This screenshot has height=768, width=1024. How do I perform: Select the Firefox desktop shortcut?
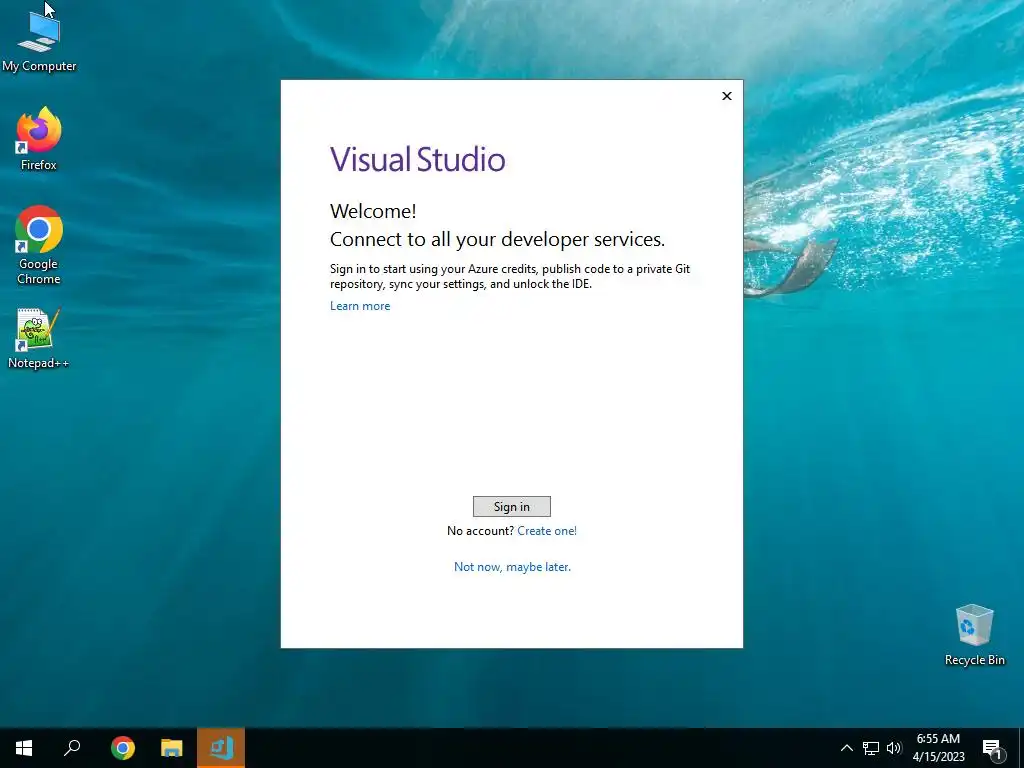click(x=39, y=139)
